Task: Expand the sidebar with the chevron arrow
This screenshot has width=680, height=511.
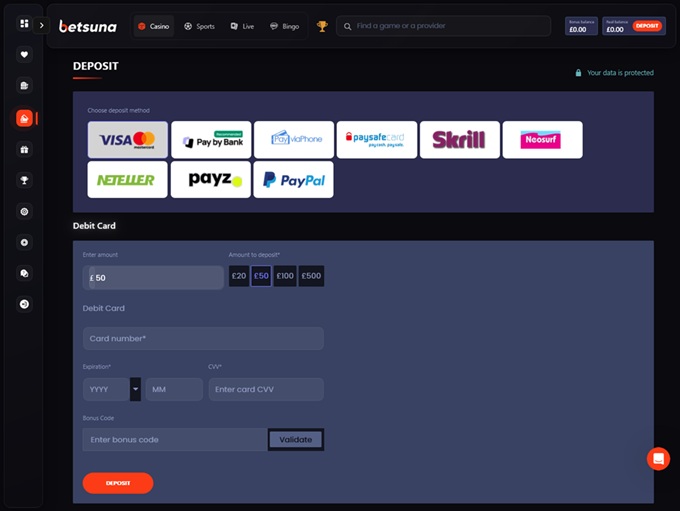Action: 42,26
